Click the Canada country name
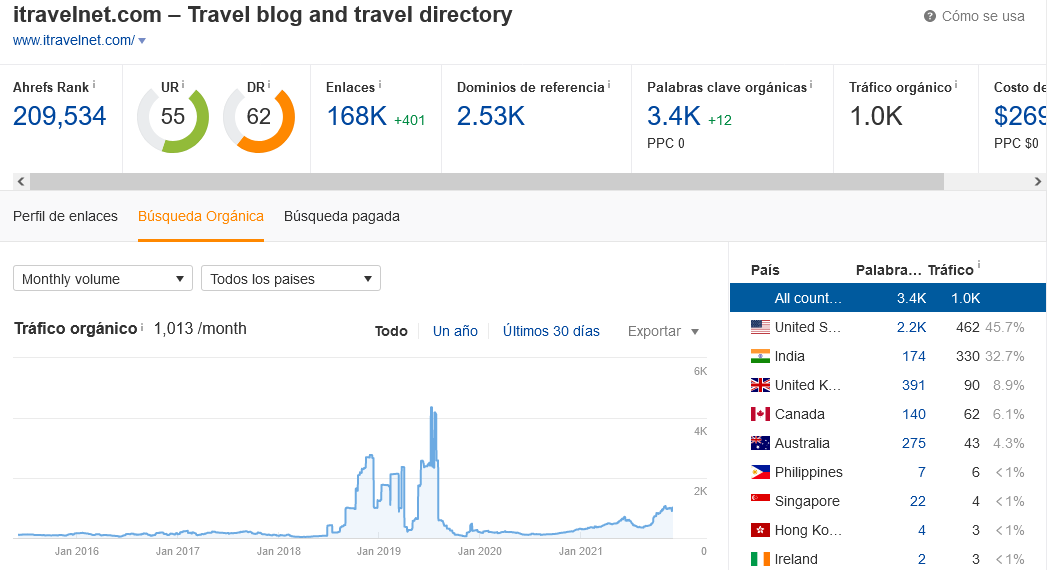 point(799,414)
